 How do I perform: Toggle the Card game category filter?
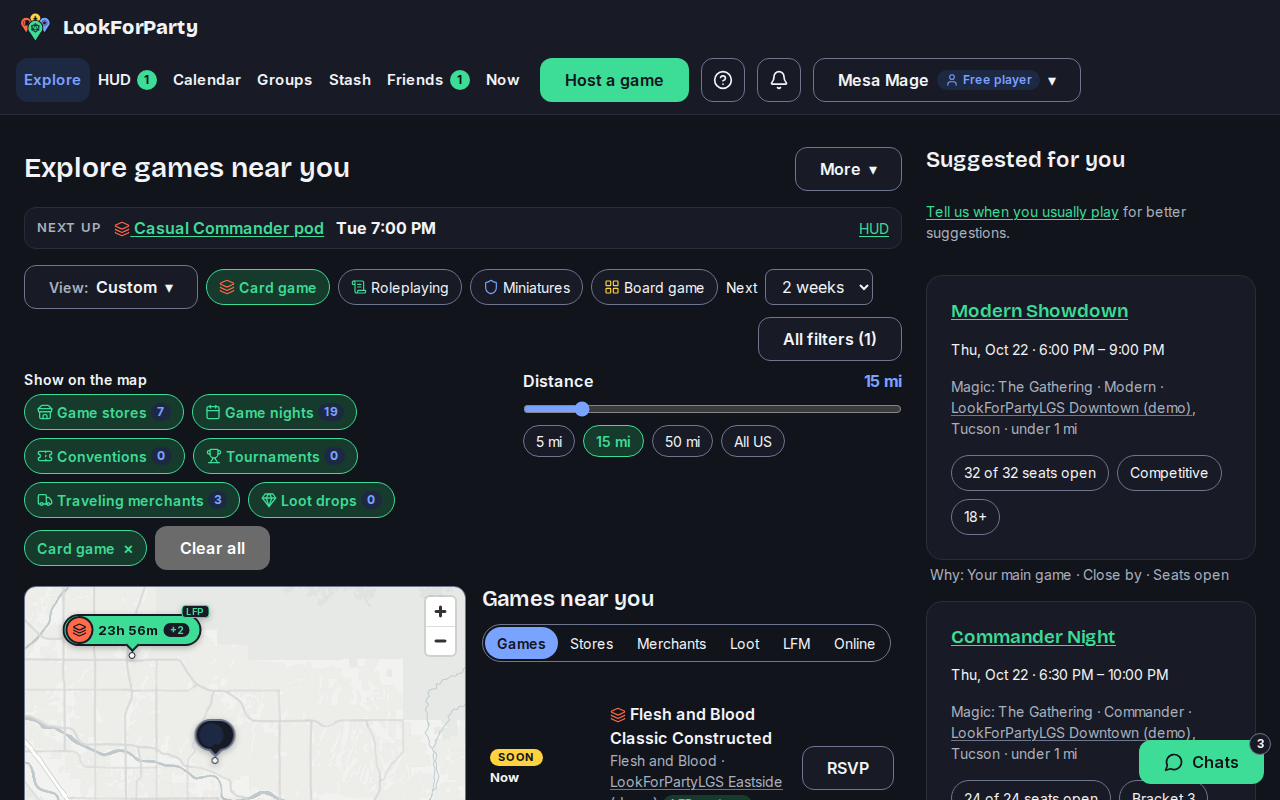tap(268, 287)
